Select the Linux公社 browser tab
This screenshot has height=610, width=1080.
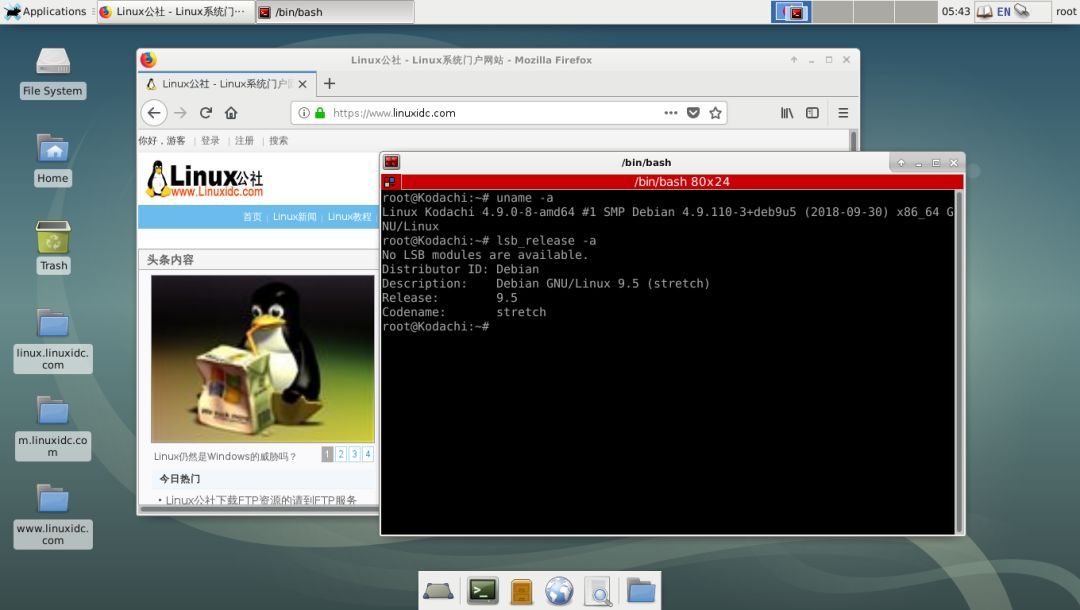pos(227,84)
